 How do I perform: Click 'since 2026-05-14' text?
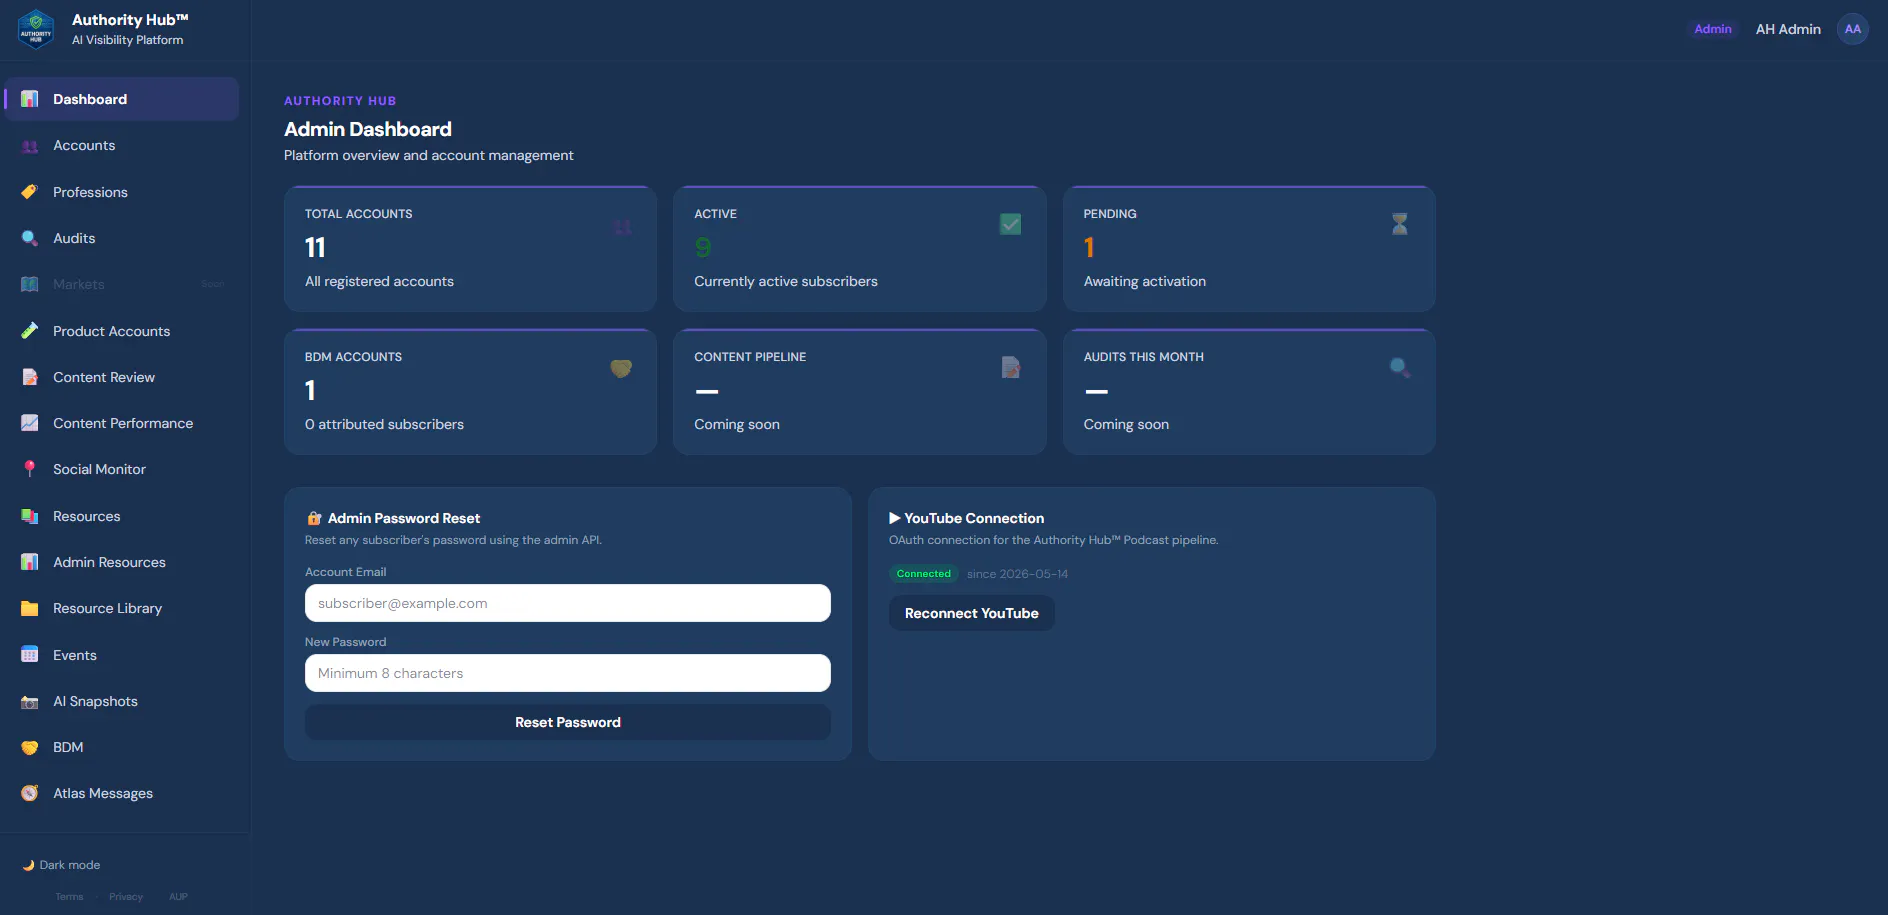point(1017,574)
